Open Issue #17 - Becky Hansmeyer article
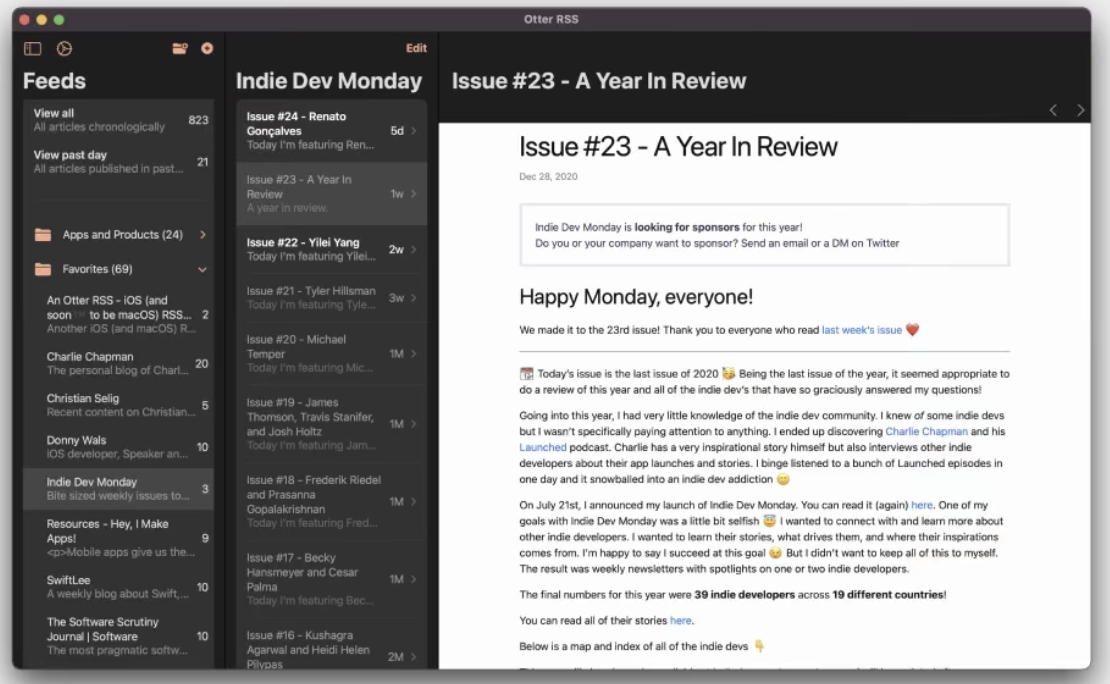 click(x=331, y=579)
